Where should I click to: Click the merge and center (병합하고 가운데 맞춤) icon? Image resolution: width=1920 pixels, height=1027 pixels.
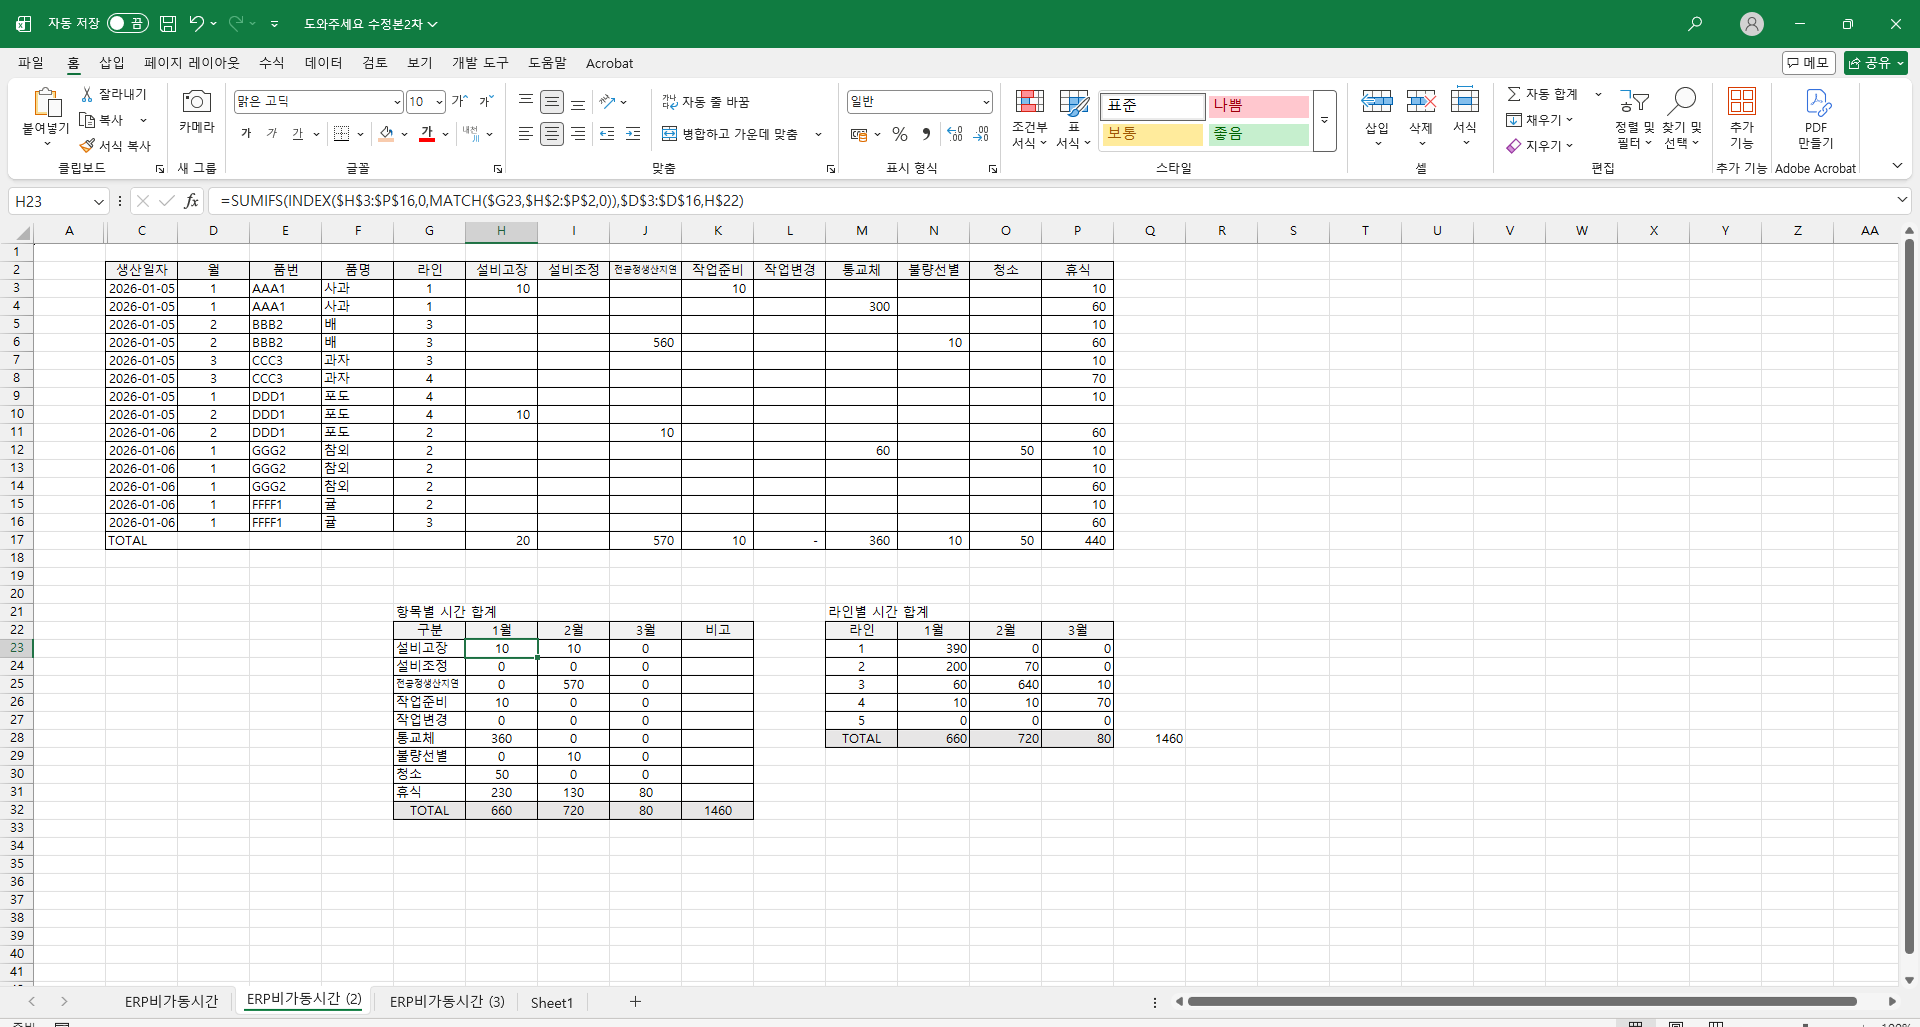click(x=669, y=134)
